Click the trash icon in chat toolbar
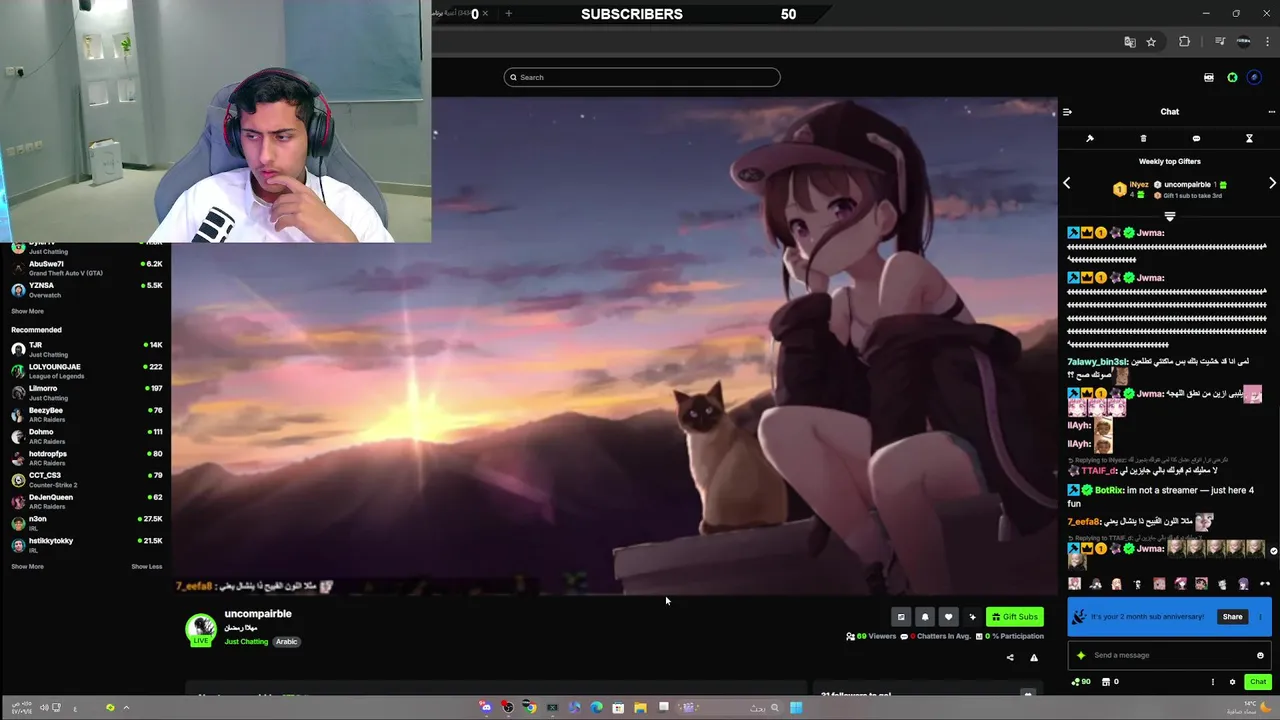The image size is (1280, 720). 1143,139
